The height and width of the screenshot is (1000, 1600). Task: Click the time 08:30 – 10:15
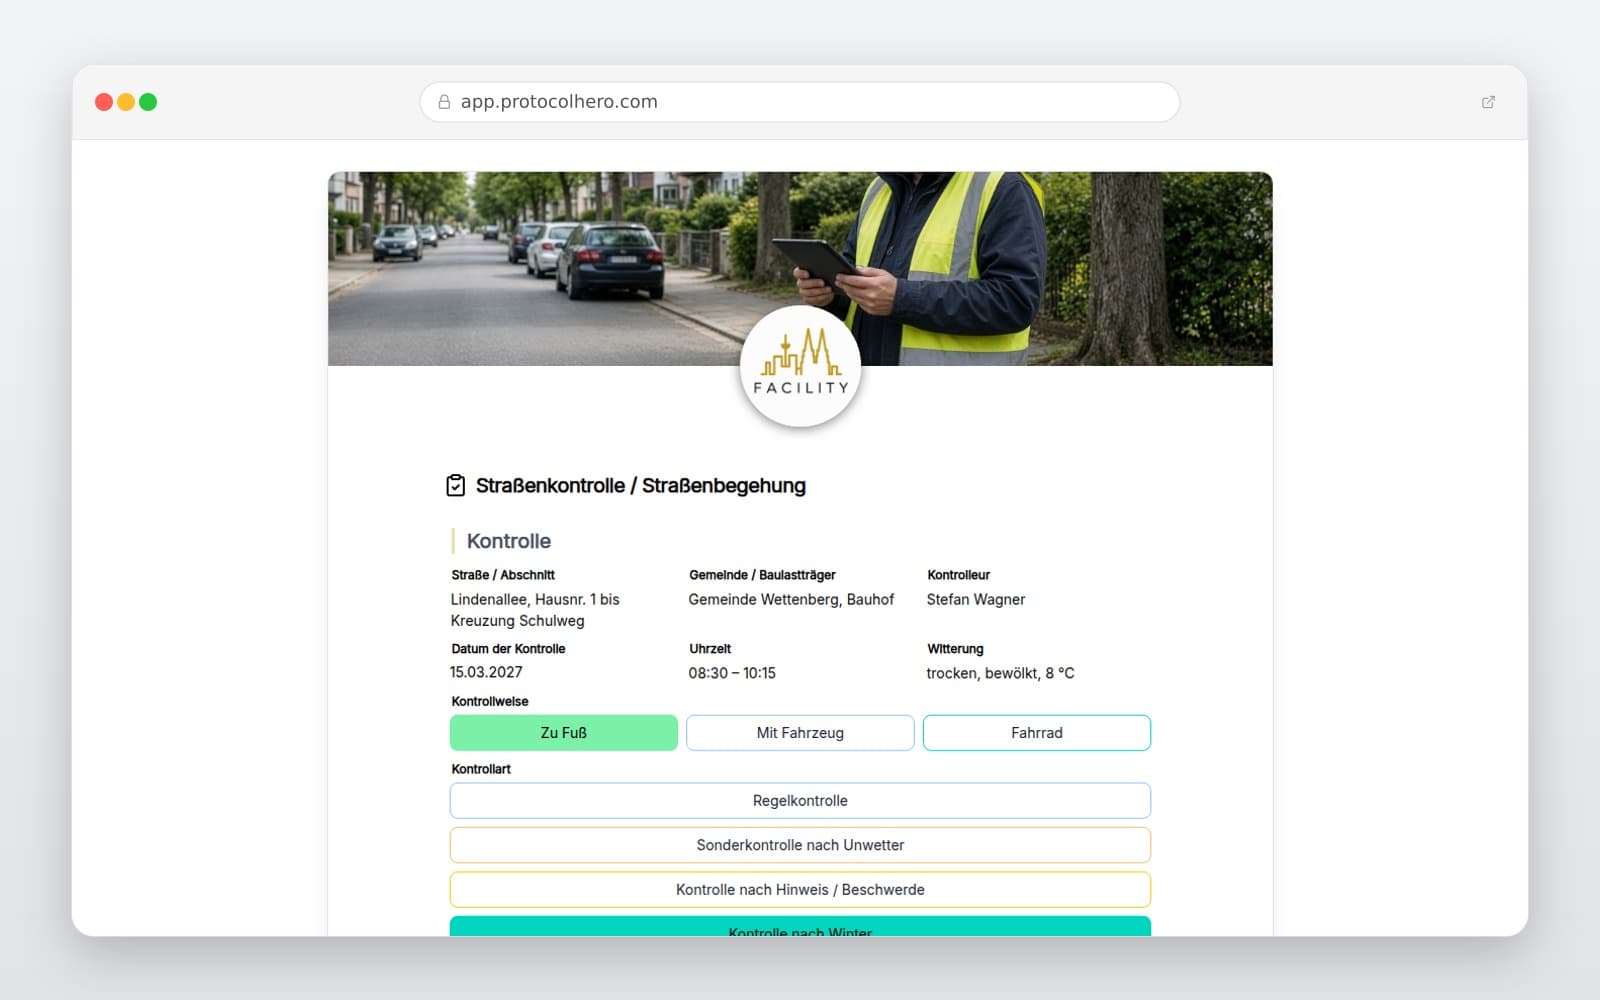click(732, 673)
